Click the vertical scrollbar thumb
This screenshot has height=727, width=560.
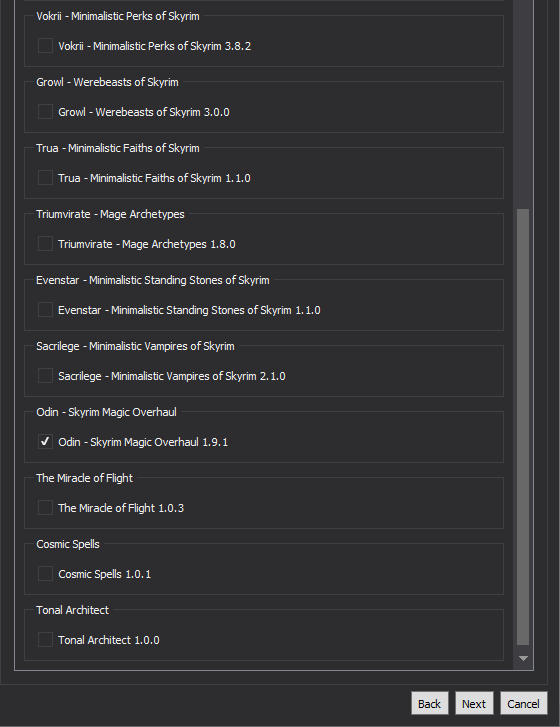click(x=523, y=427)
